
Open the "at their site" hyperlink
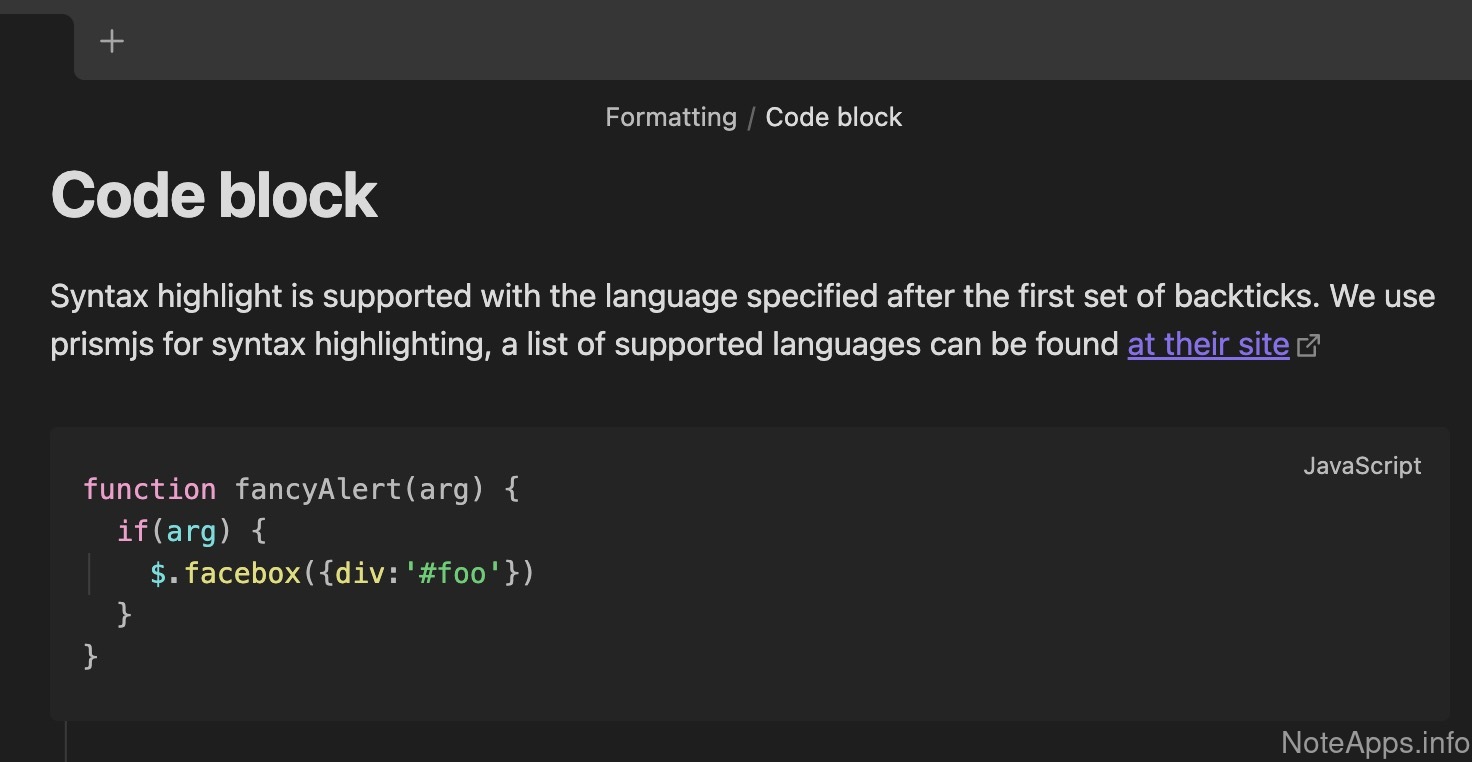[x=1208, y=344]
